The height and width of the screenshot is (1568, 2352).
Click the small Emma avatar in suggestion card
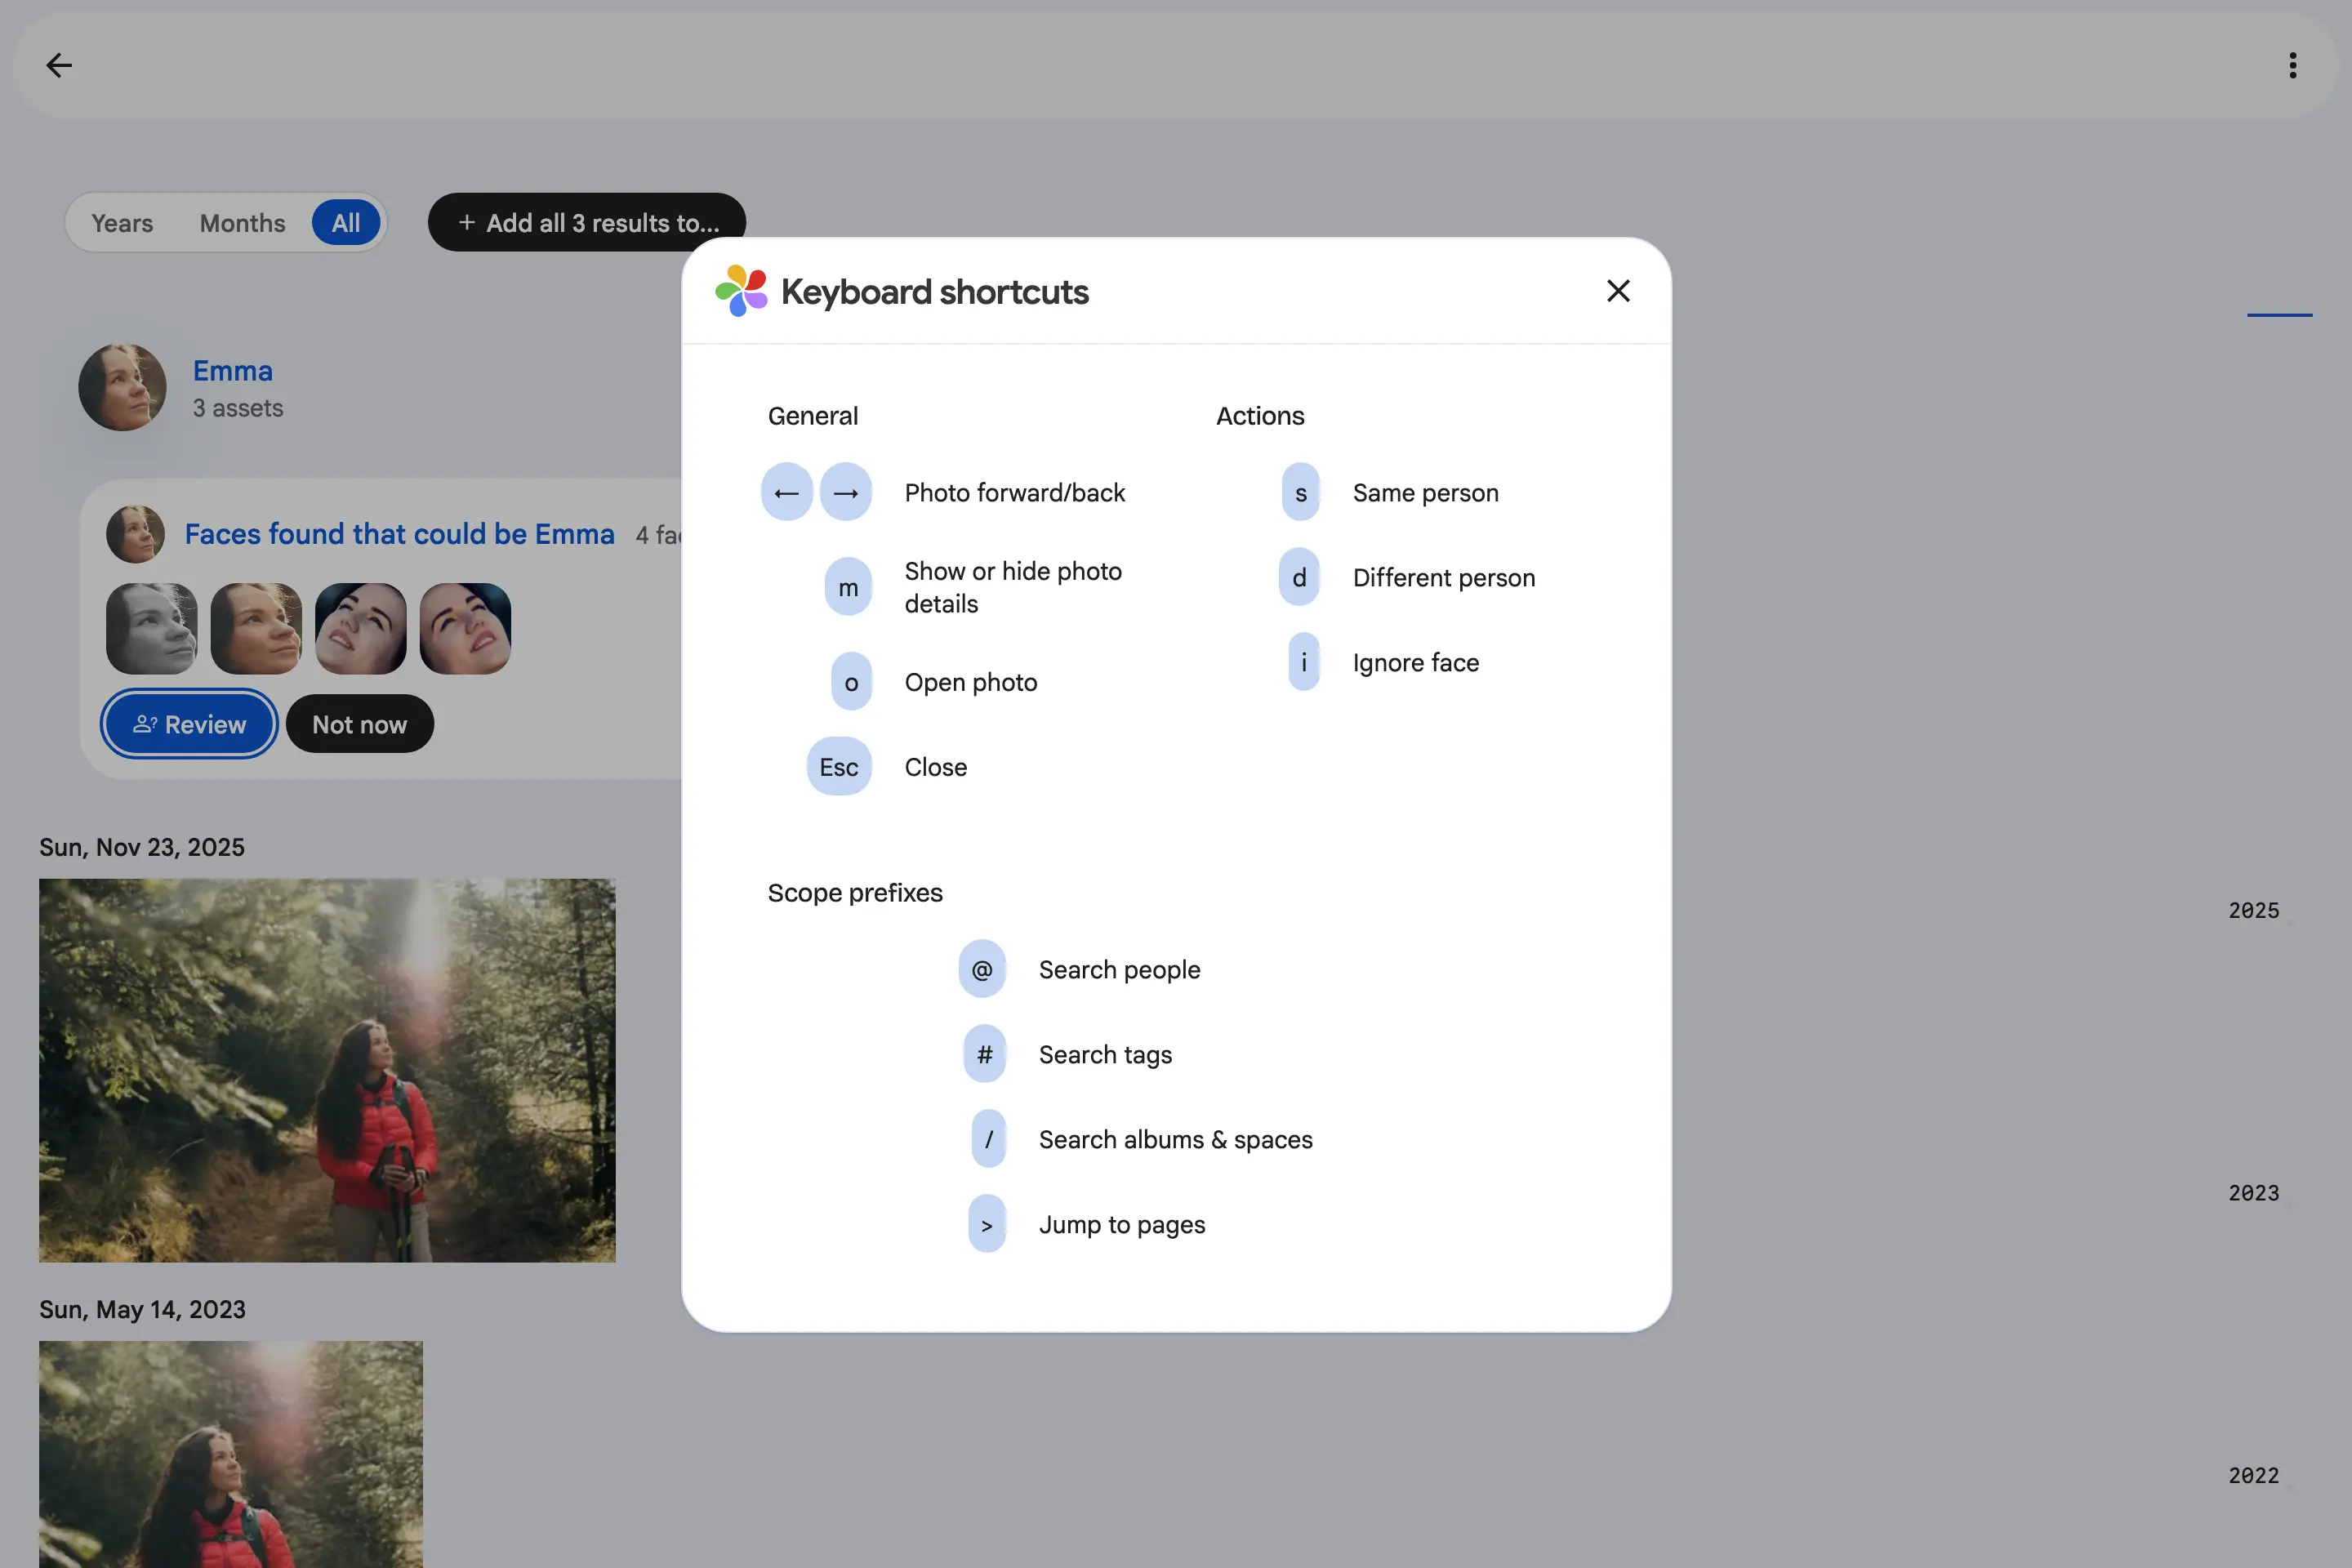pos(136,534)
